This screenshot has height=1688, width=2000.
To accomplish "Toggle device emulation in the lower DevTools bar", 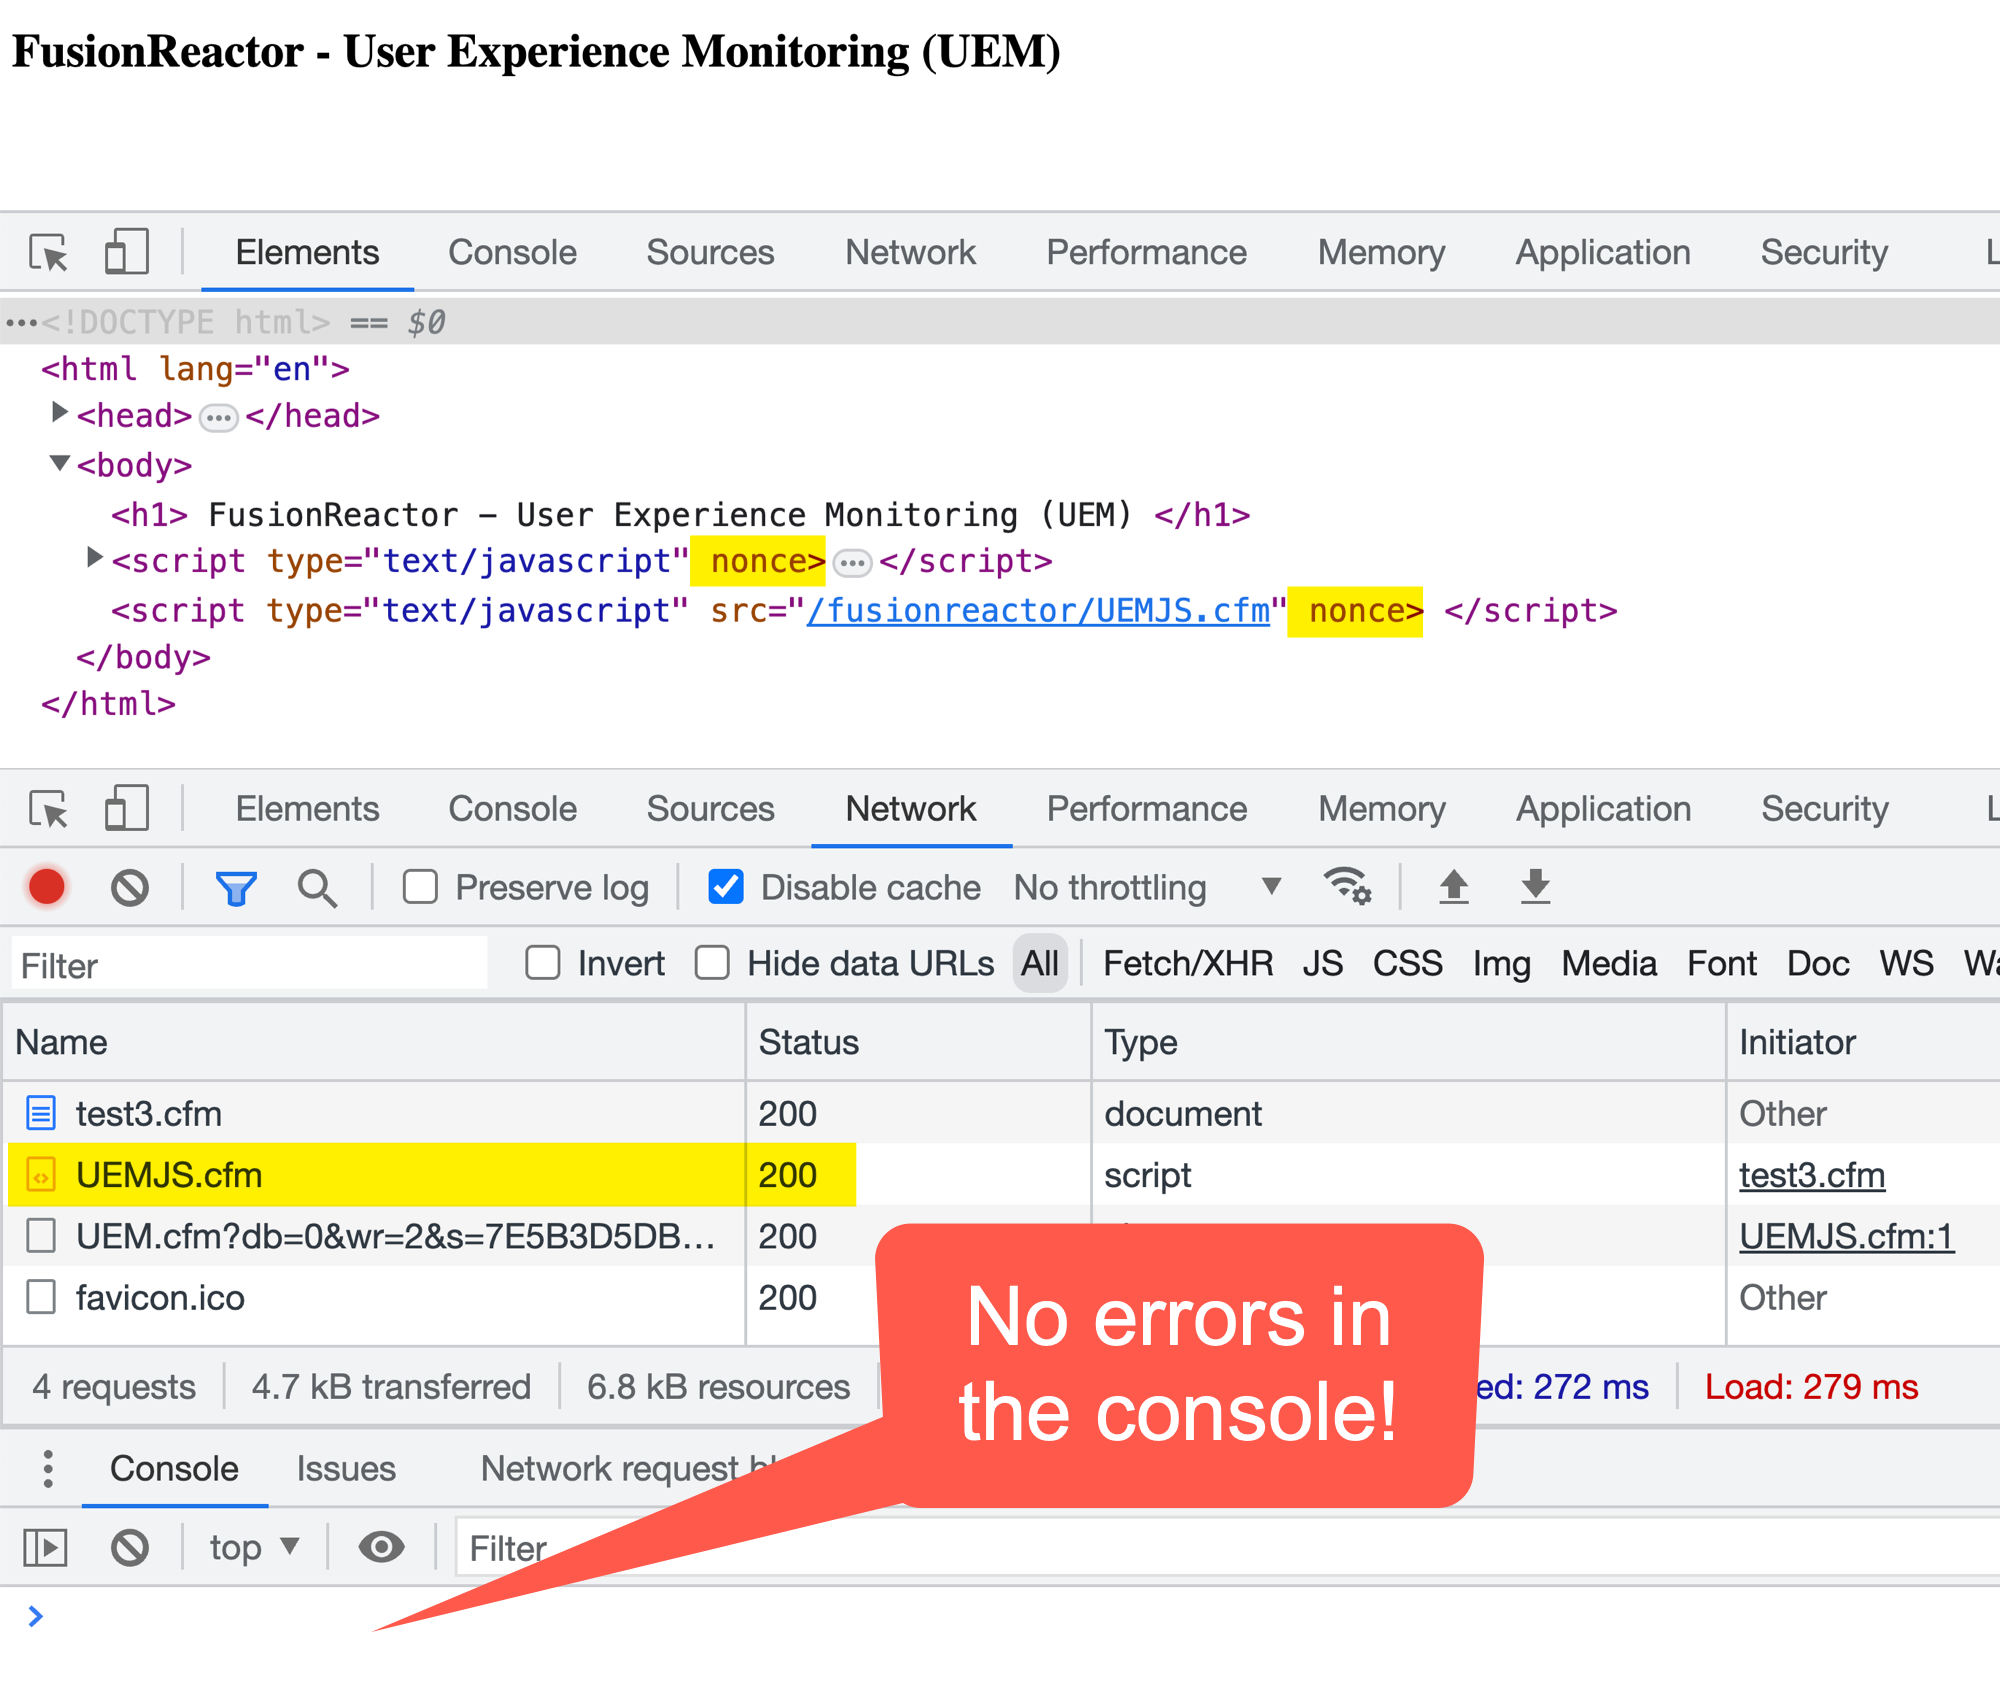I will click(x=127, y=808).
